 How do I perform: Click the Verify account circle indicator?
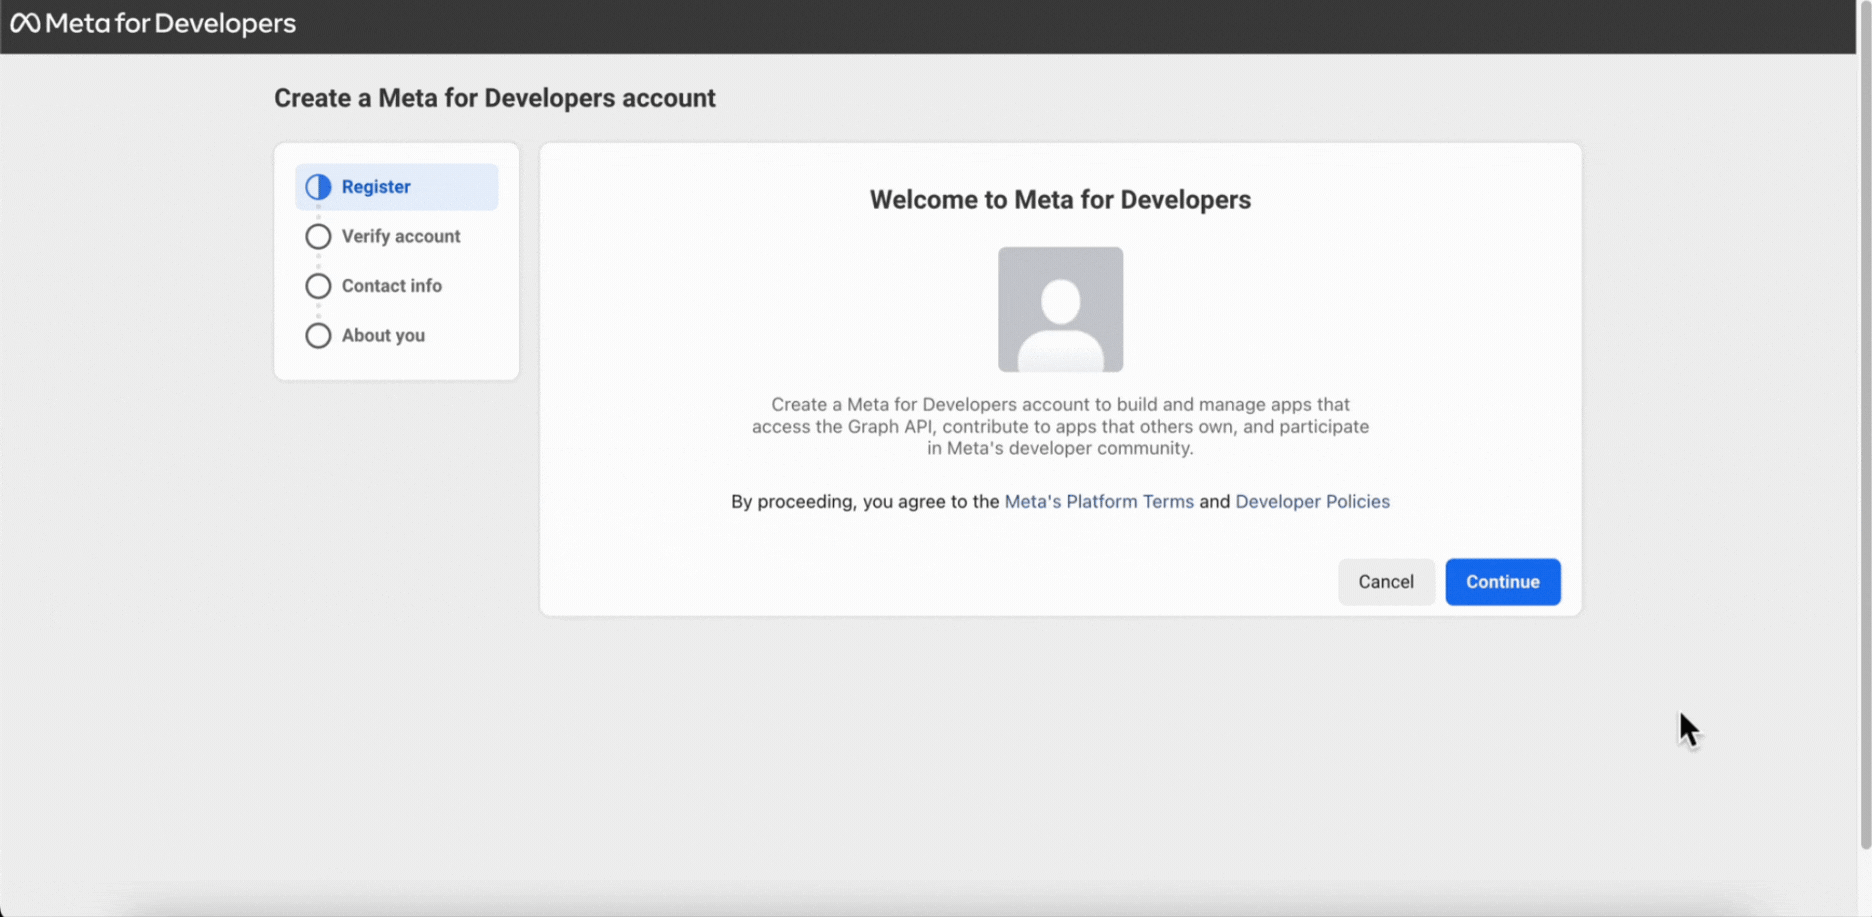[x=318, y=236]
